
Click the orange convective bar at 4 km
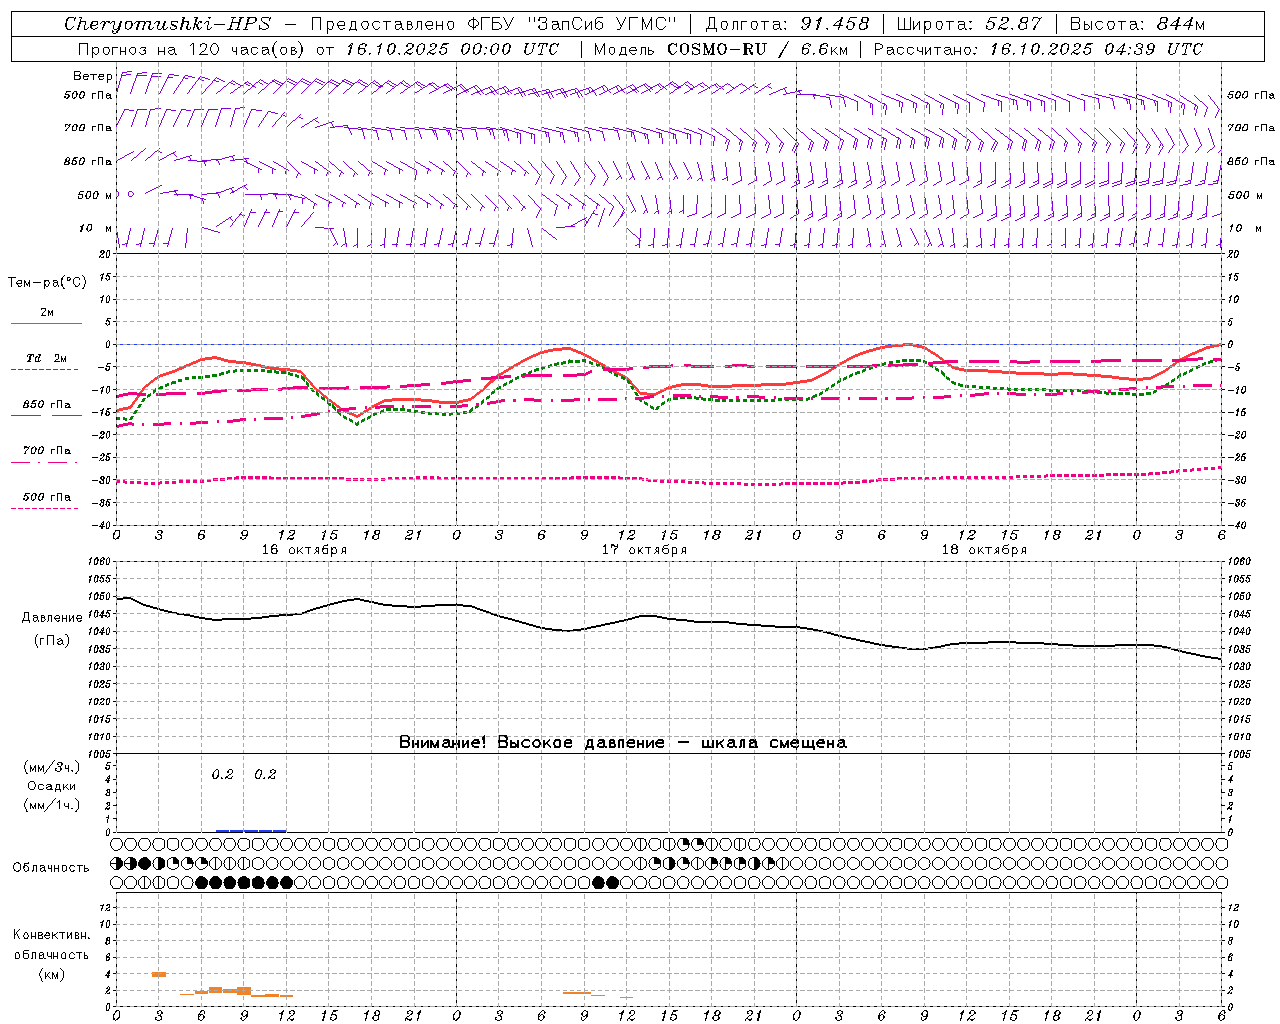[x=158, y=974]
